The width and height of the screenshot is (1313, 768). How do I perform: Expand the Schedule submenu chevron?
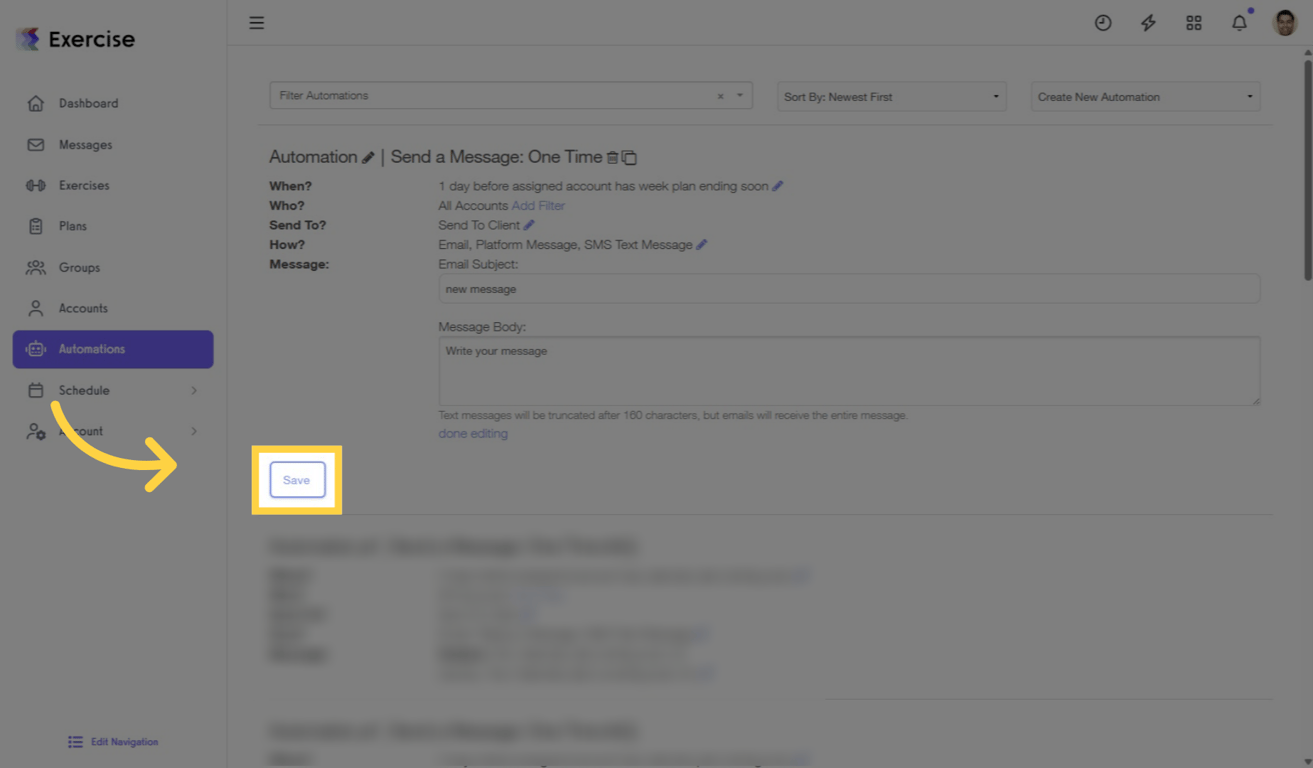pos(194,390)
